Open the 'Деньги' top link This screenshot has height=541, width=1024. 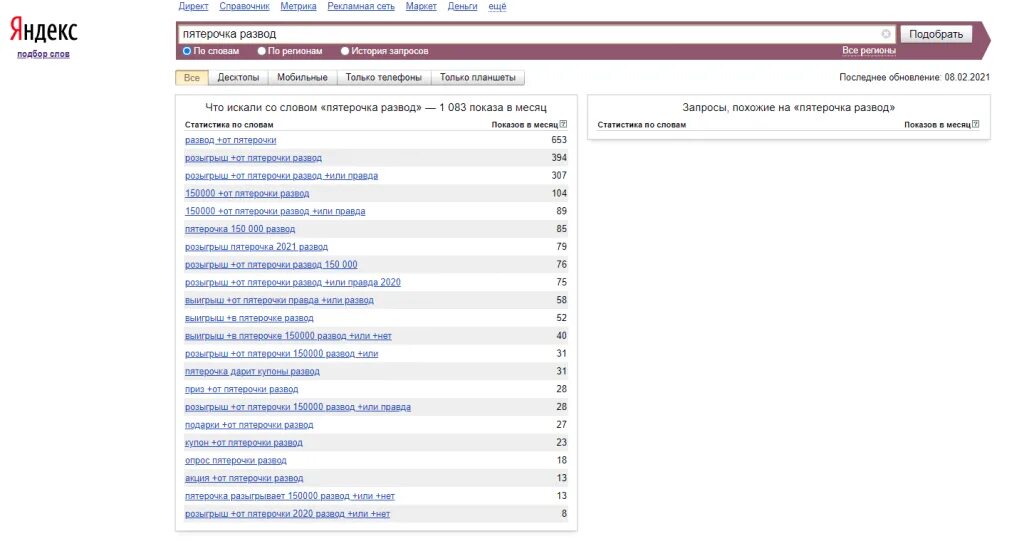click(x=462, y=7)
